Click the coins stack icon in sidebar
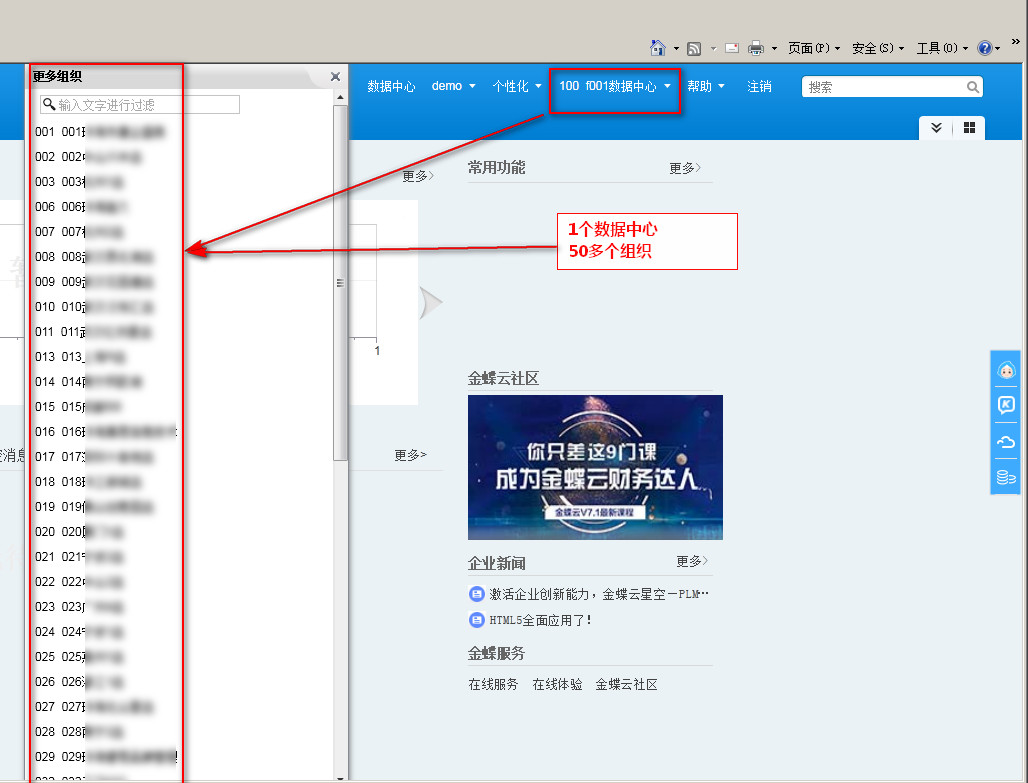Viewport: 1028px width, 783px height. tap(1006, 477)
